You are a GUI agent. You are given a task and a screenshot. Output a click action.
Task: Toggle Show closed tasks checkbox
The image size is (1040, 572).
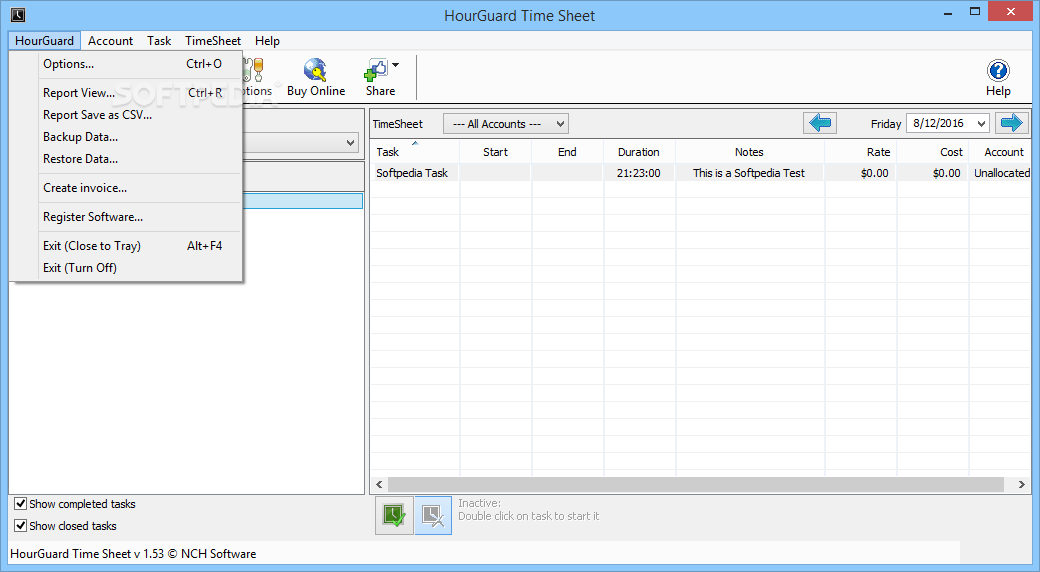21,526
